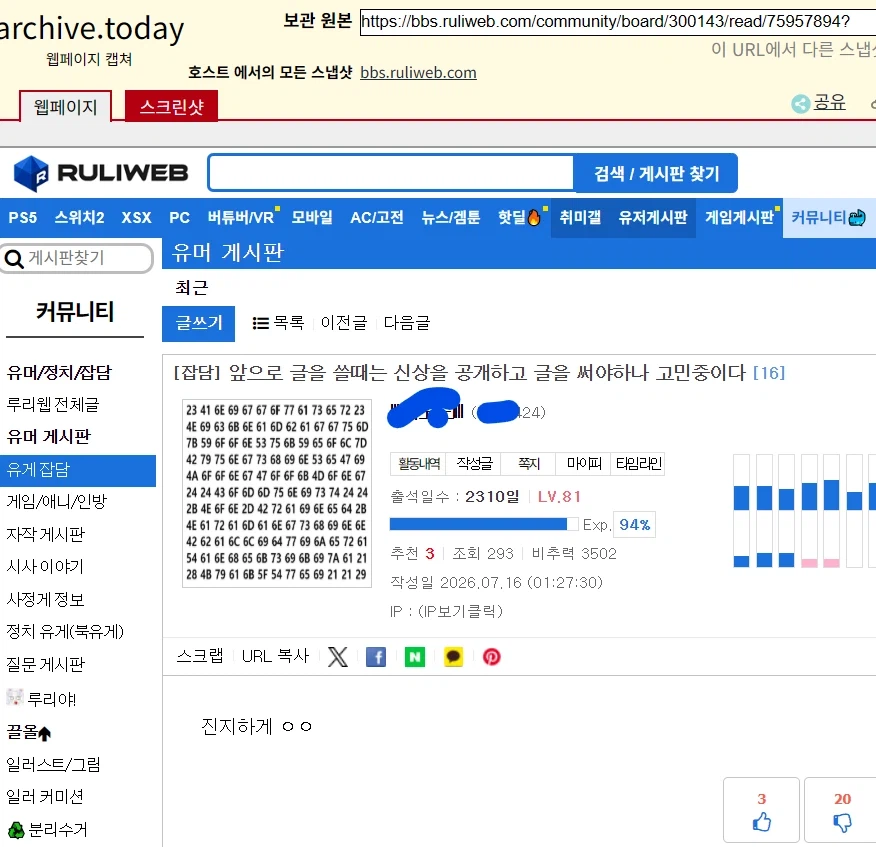The width and height of the screenshot is (876, 847).
Task: Click the archived URL input field
Action: (617, 22)
